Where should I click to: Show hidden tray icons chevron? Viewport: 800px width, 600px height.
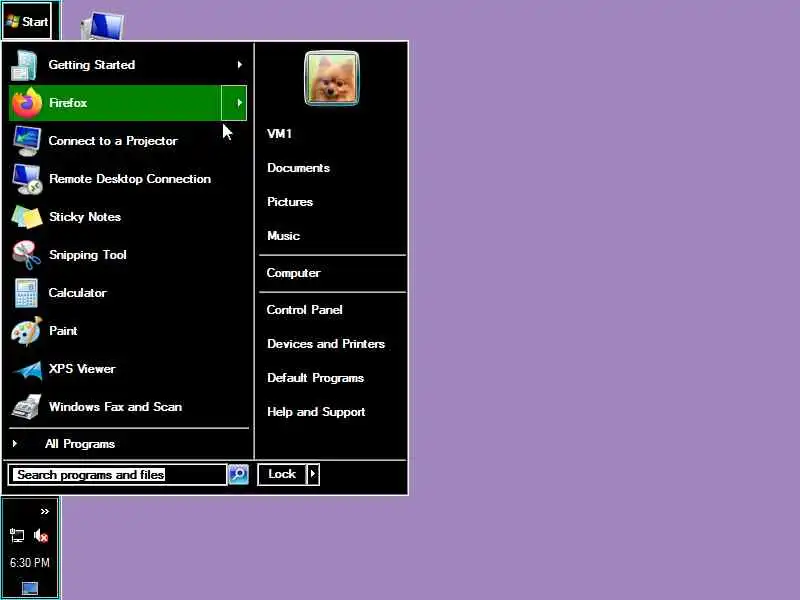(45, 511)
